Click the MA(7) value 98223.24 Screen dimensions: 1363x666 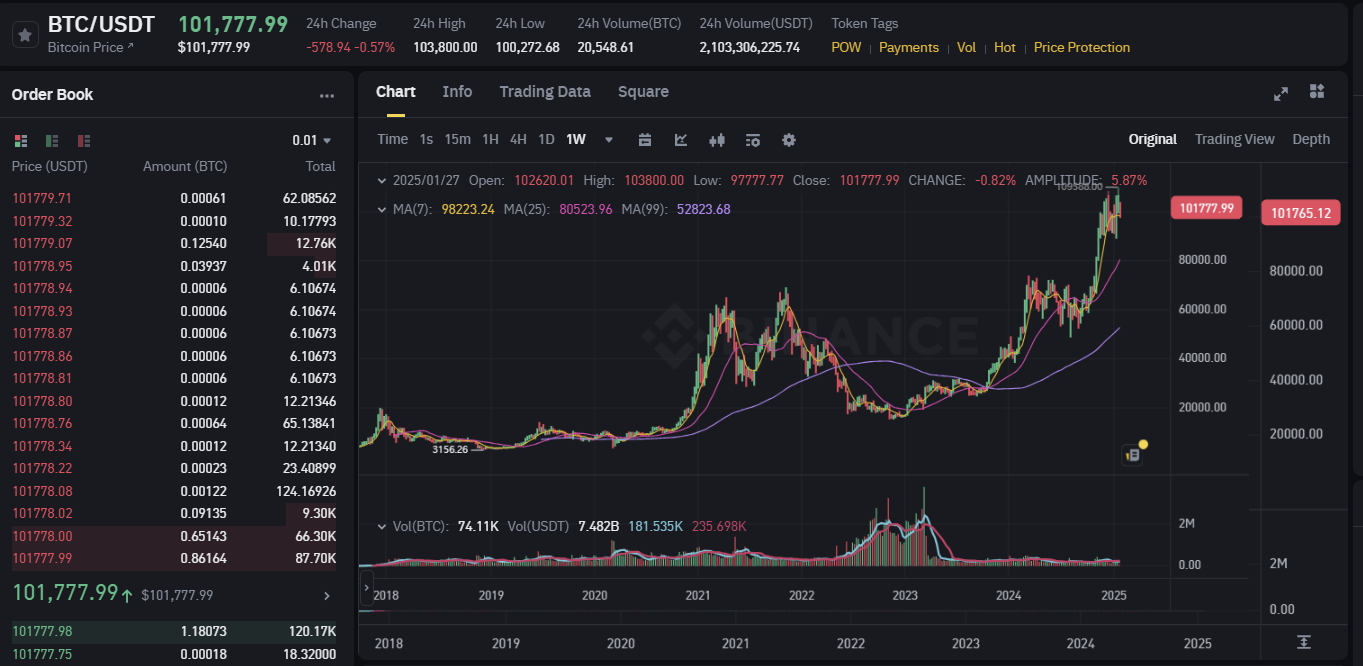tap(468, 209)
